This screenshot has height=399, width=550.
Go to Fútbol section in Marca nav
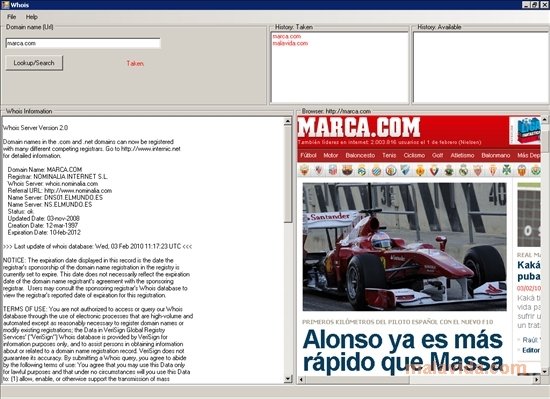(308, 155)
